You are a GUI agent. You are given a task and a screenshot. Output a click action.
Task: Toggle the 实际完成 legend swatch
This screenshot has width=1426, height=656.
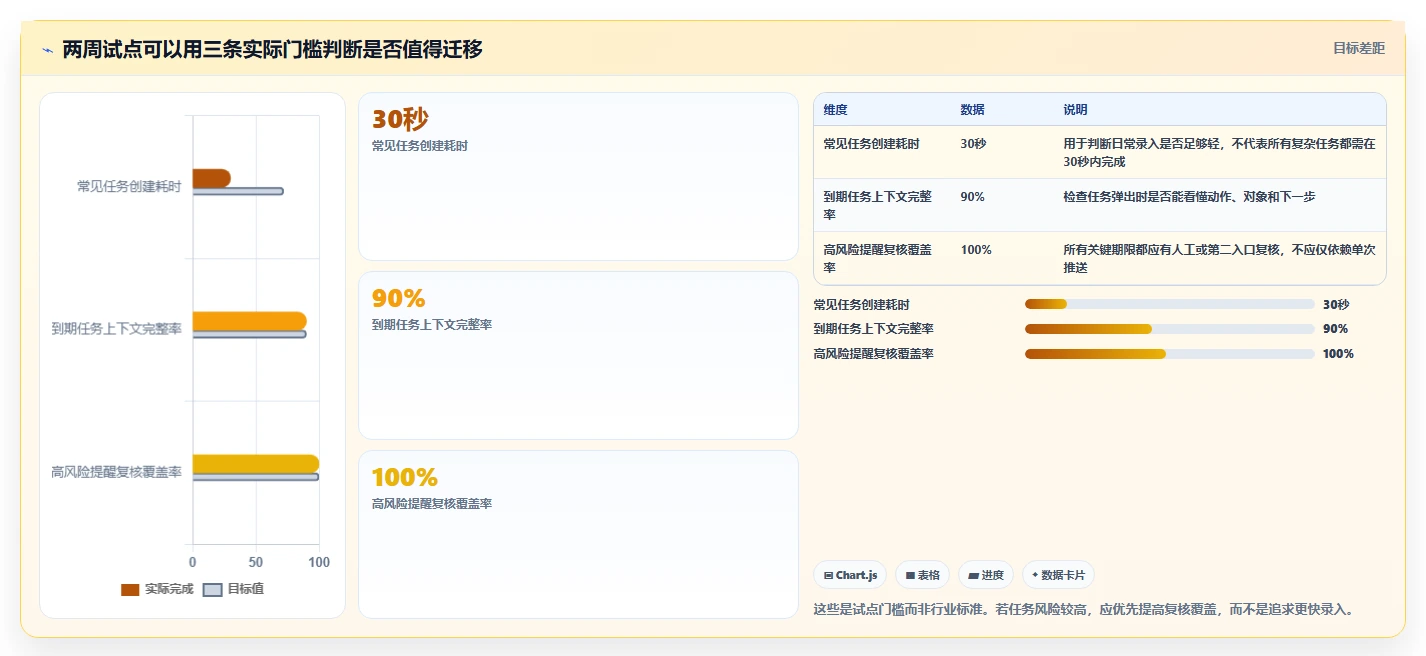tap(130, 590)
